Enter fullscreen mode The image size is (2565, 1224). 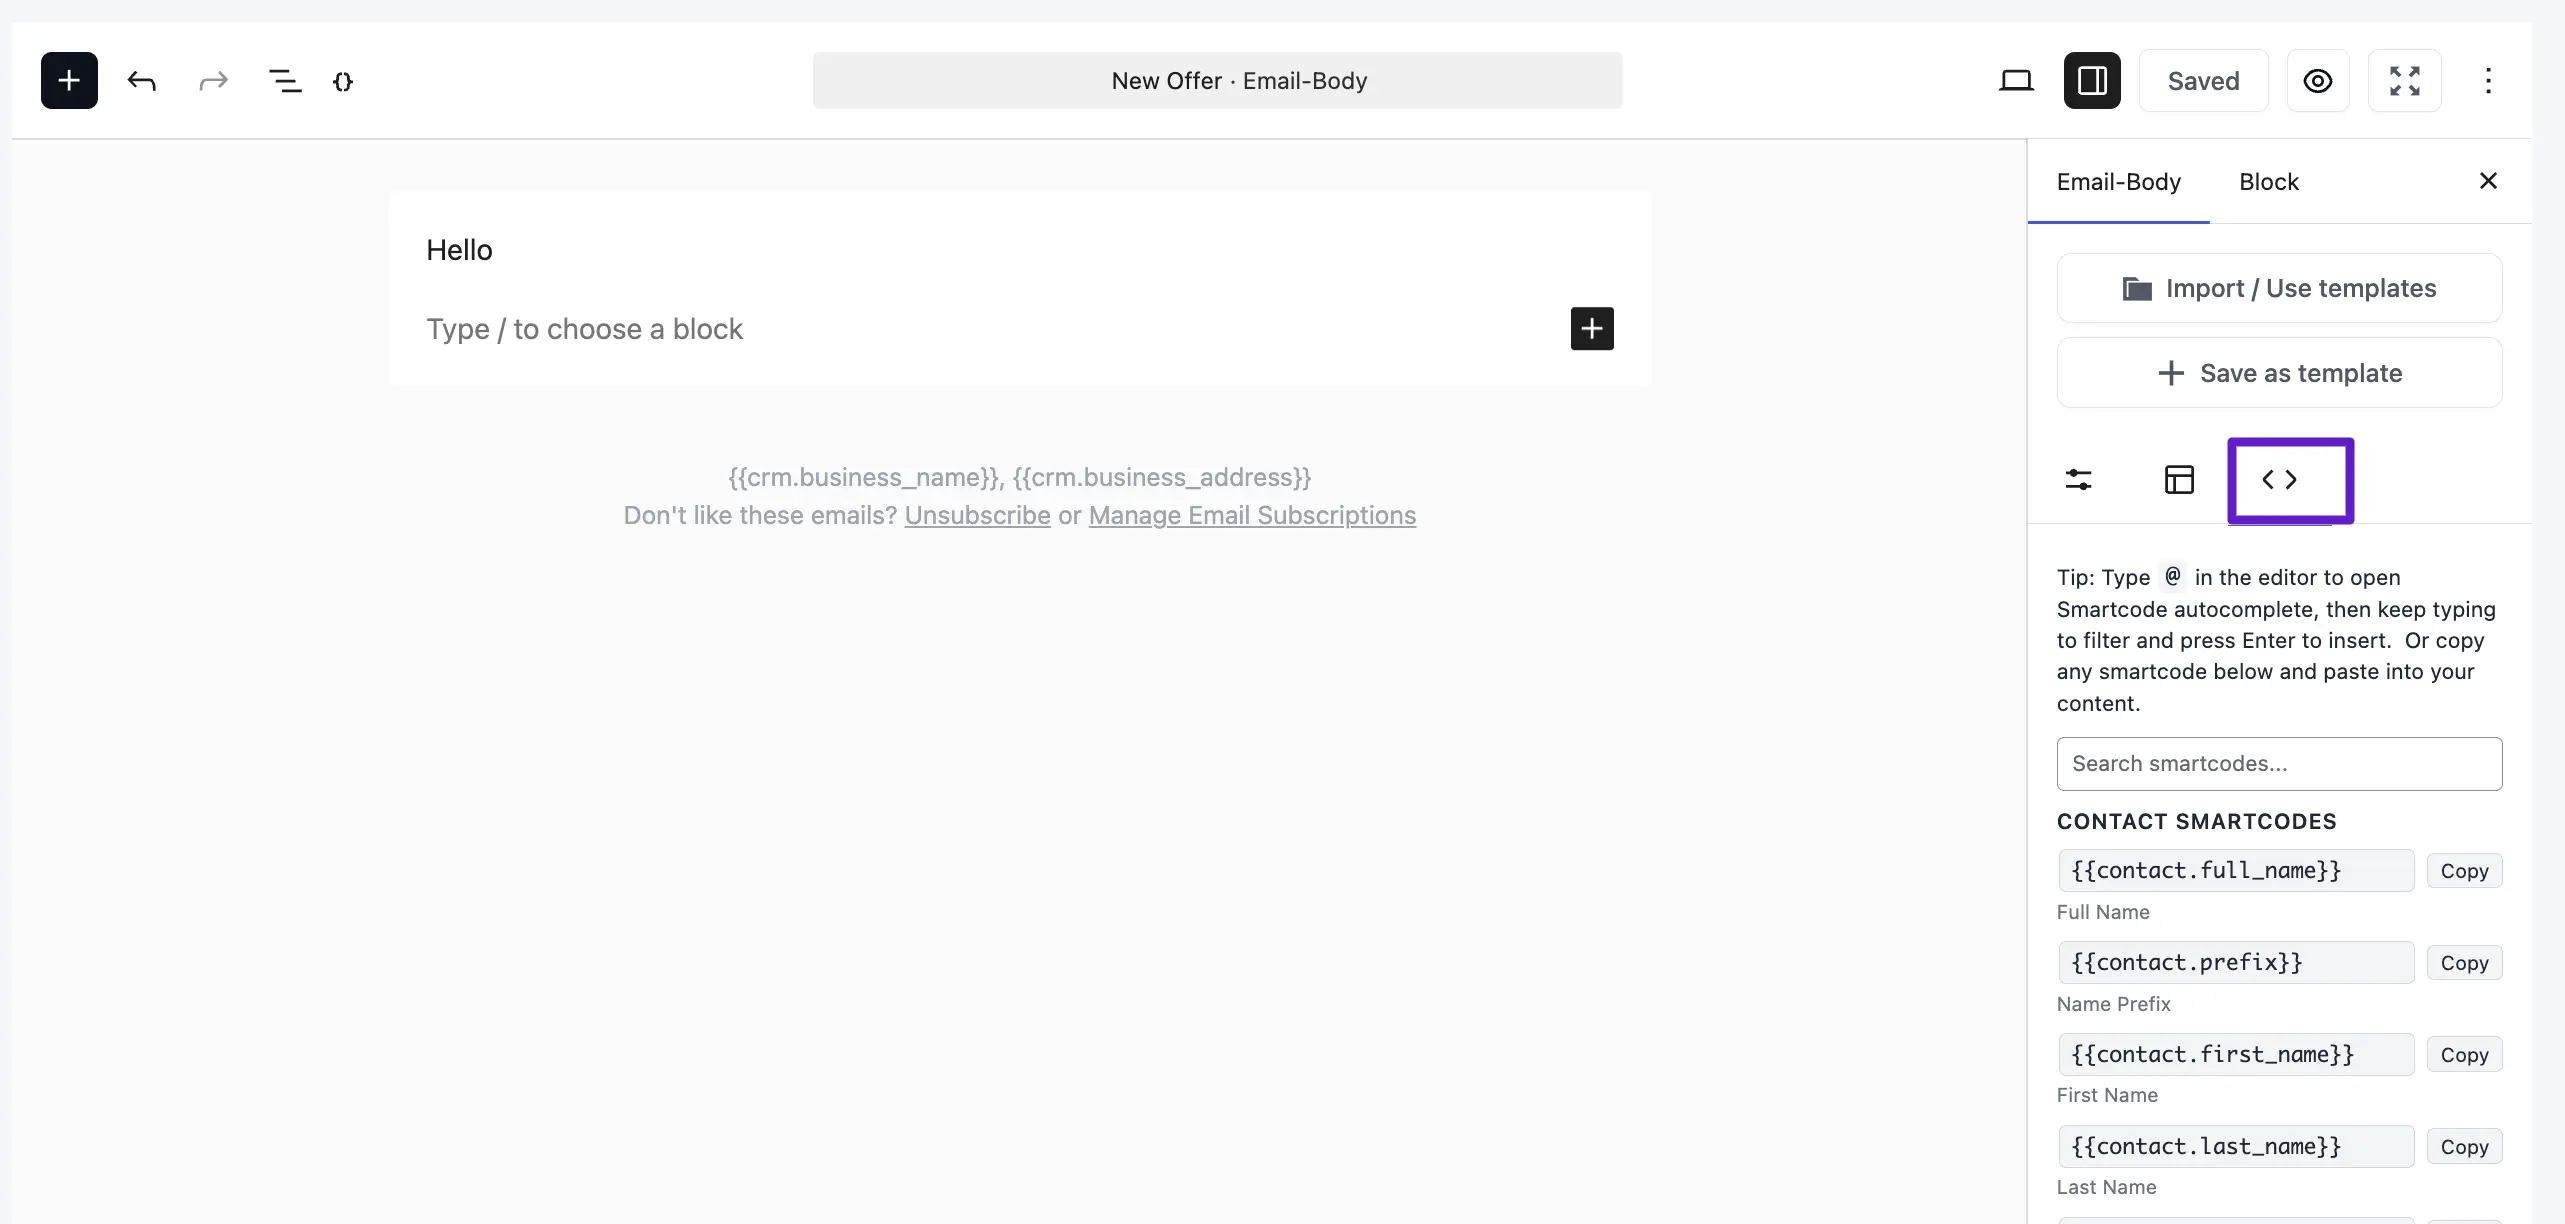tap(2405, 81)
